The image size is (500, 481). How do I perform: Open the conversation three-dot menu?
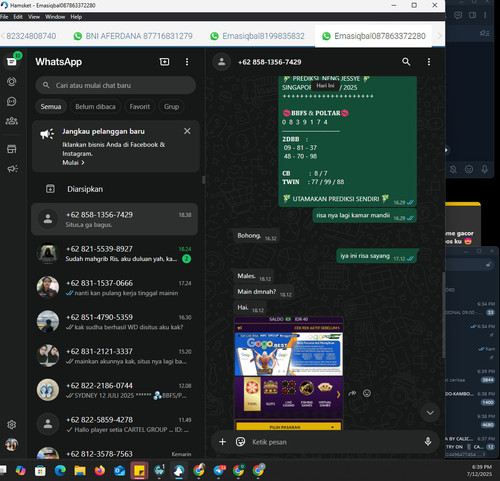pos(429,62)
